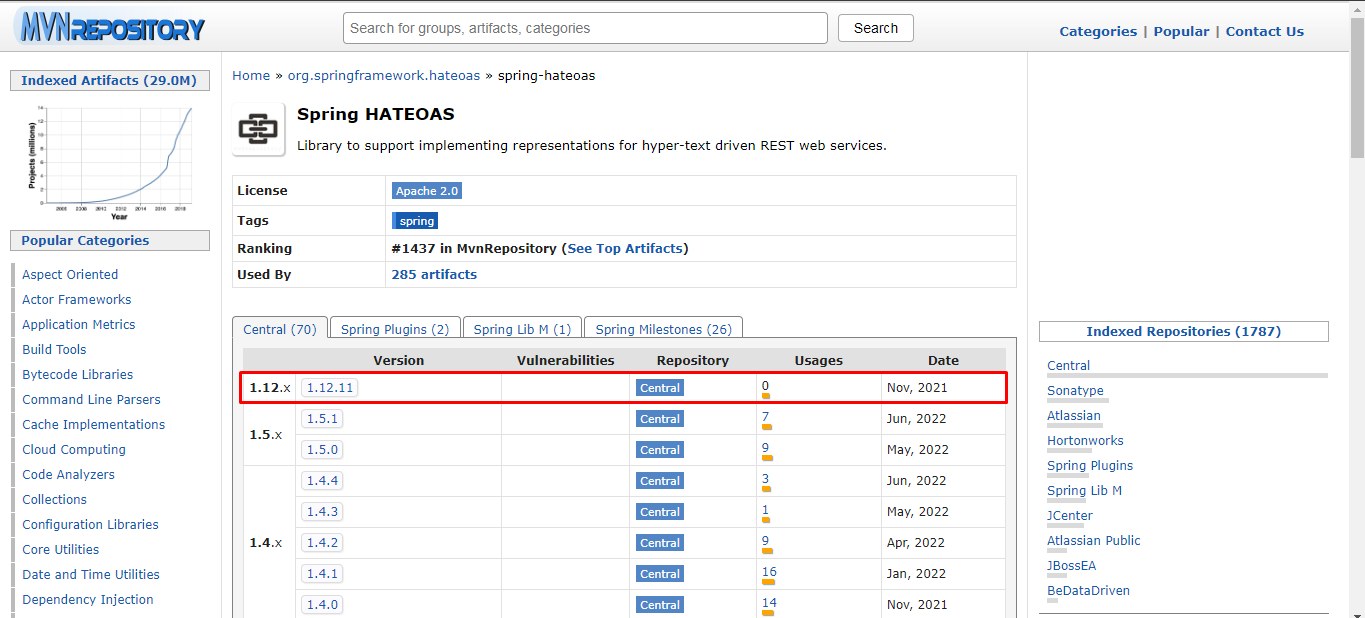Open usages count 14 for 1.4.0
Screen dimensions: 1365x618
(x=769, y=603)
